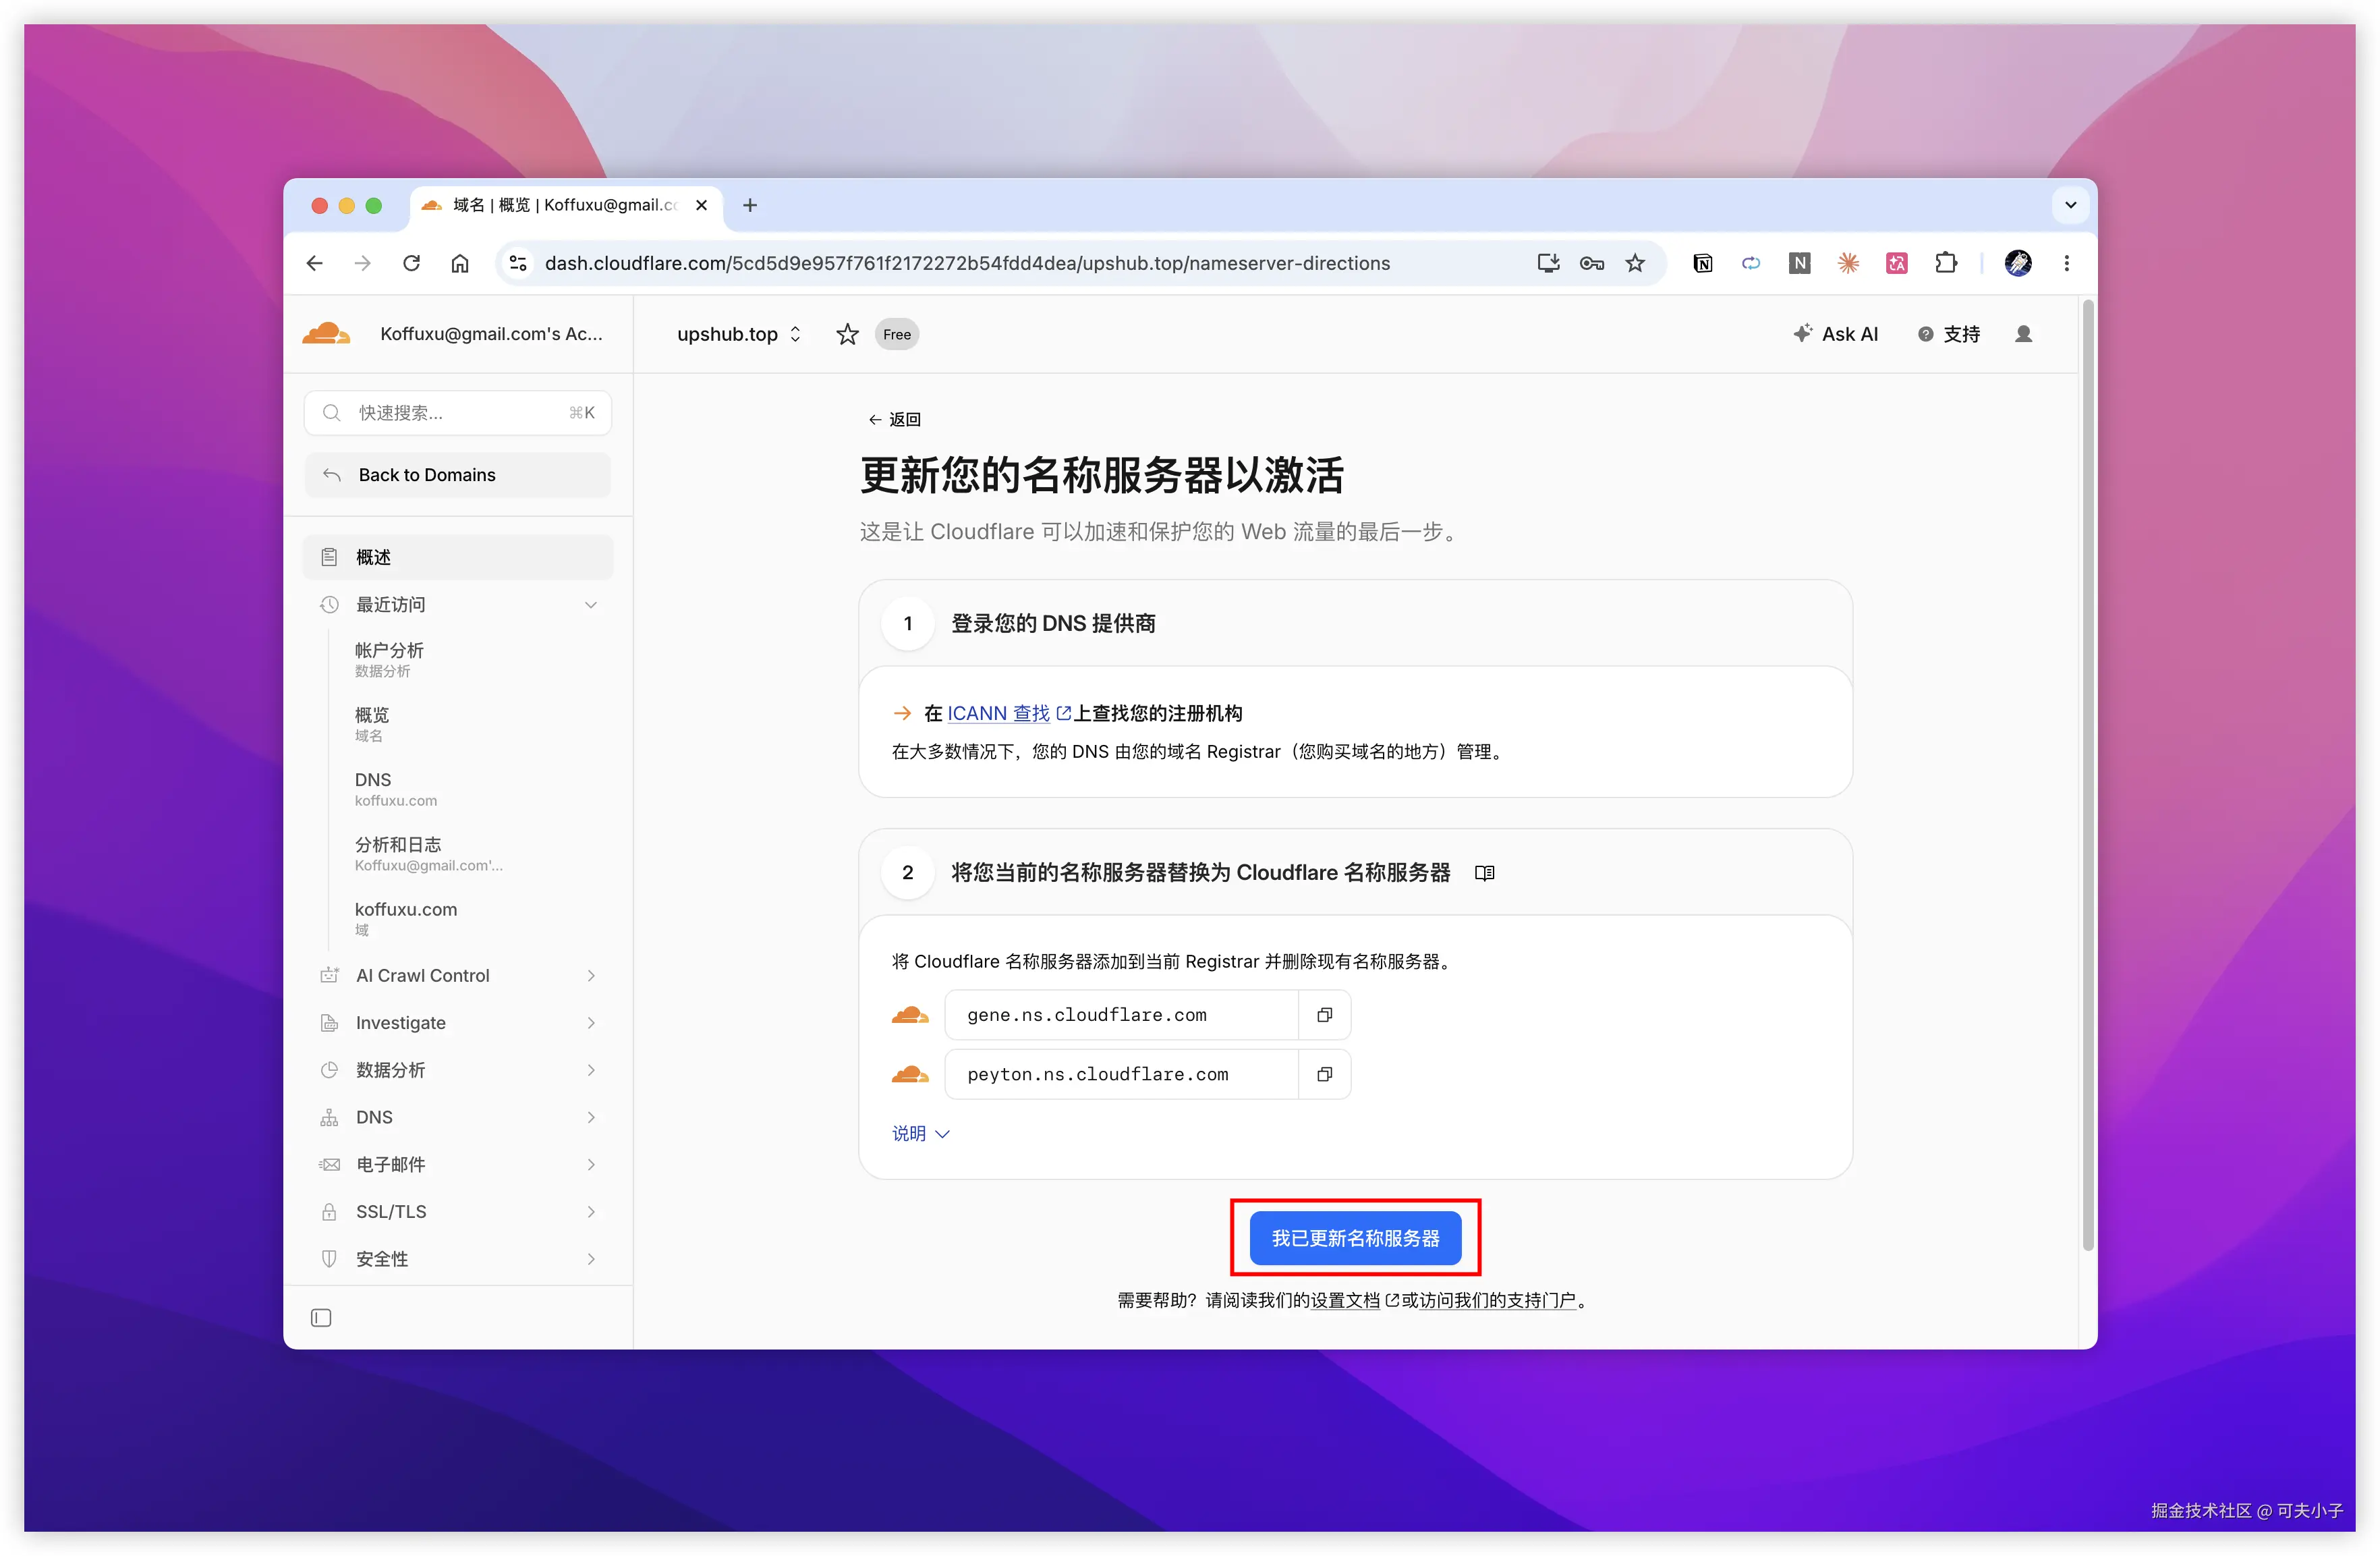The image size is (2380, 1556).
Task: Expand the 安全性 menu
Action: (x=458, y=1259)
